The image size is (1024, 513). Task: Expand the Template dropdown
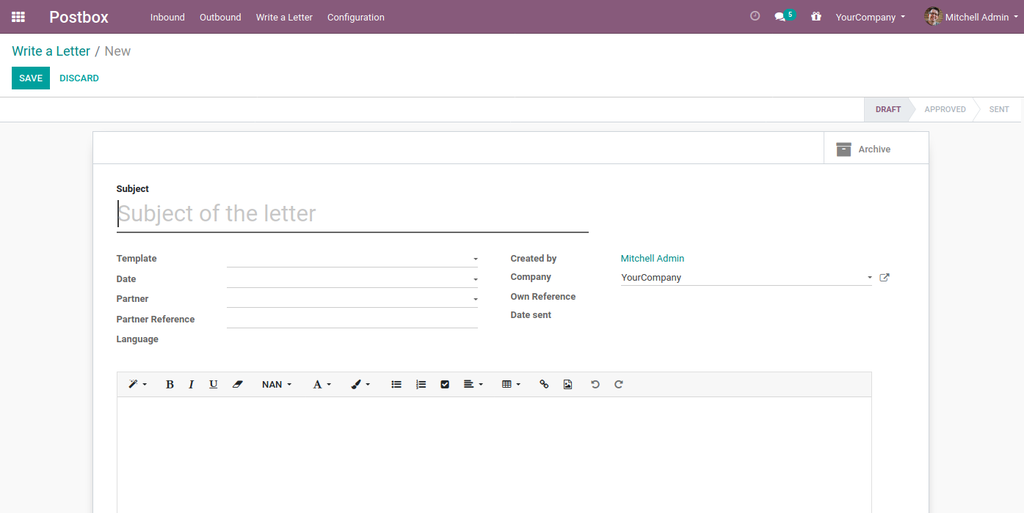tap(475, 259)
